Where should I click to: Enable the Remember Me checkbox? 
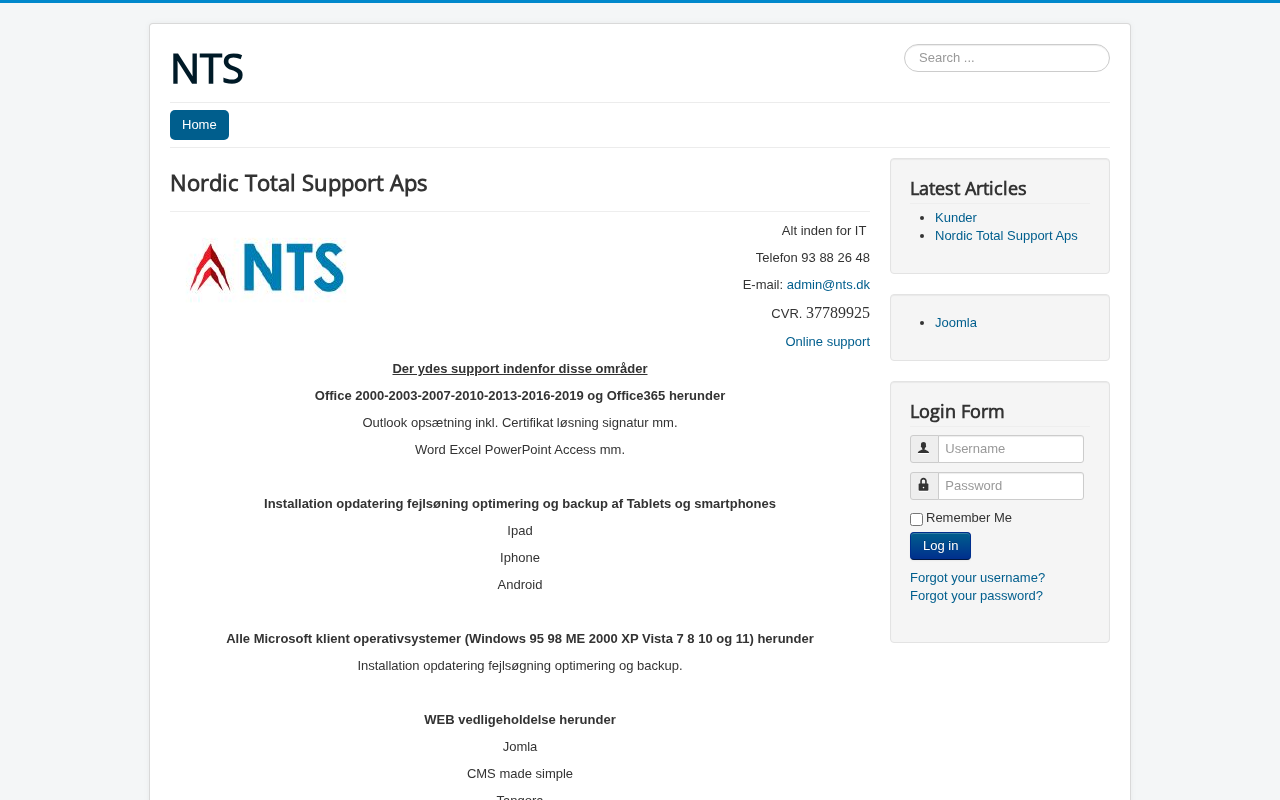[x=916, y=519]
